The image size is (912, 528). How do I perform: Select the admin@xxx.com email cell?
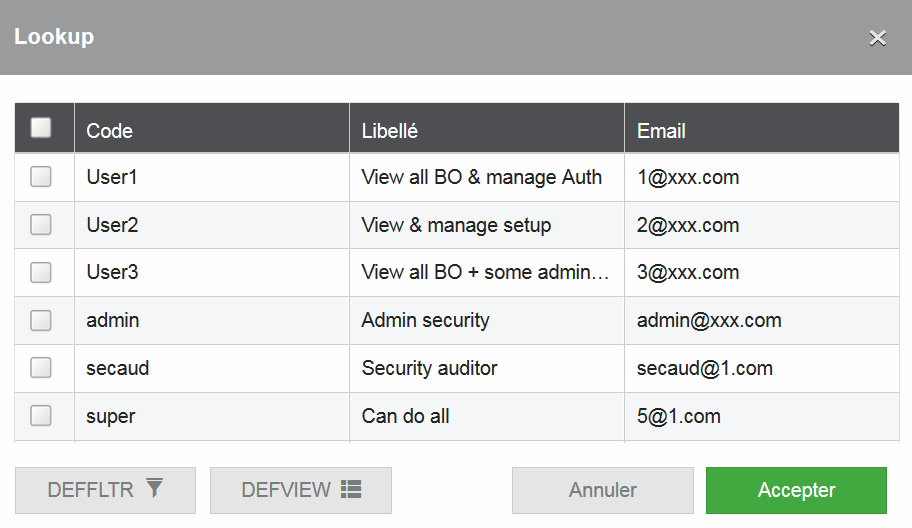pos(709,321)
